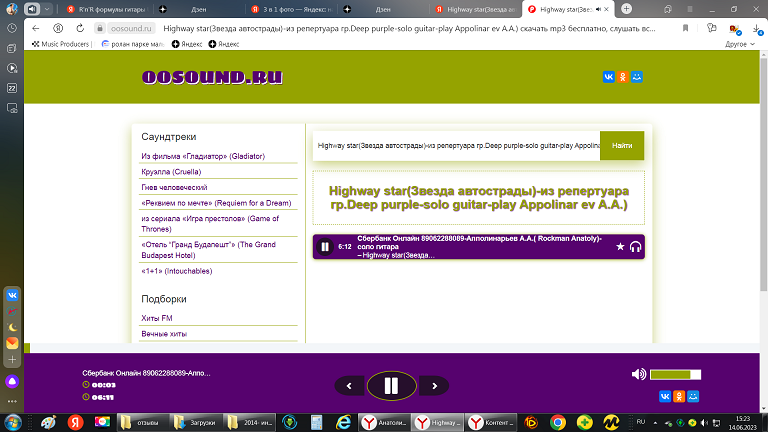Share to VK in the page header
The image size is (768, 432).
point(608,77)
